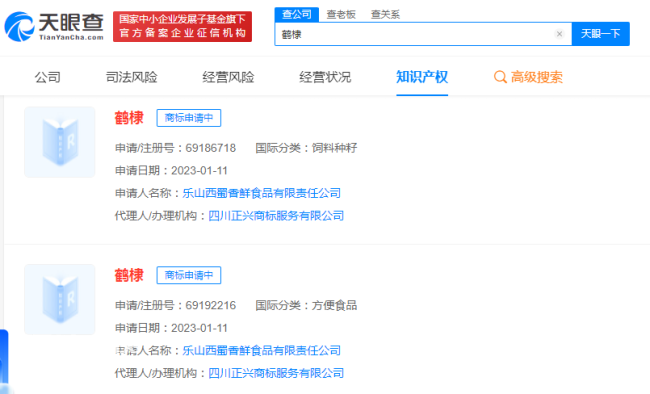Click registration number 69192216 text
Image resolution: width=650 pixels, height=394 pixels.
211,306
